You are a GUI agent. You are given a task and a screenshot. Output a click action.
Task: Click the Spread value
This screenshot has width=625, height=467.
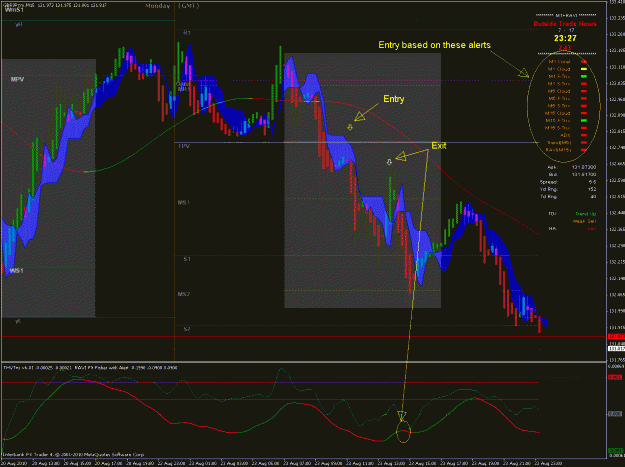[x=592, y=182]
